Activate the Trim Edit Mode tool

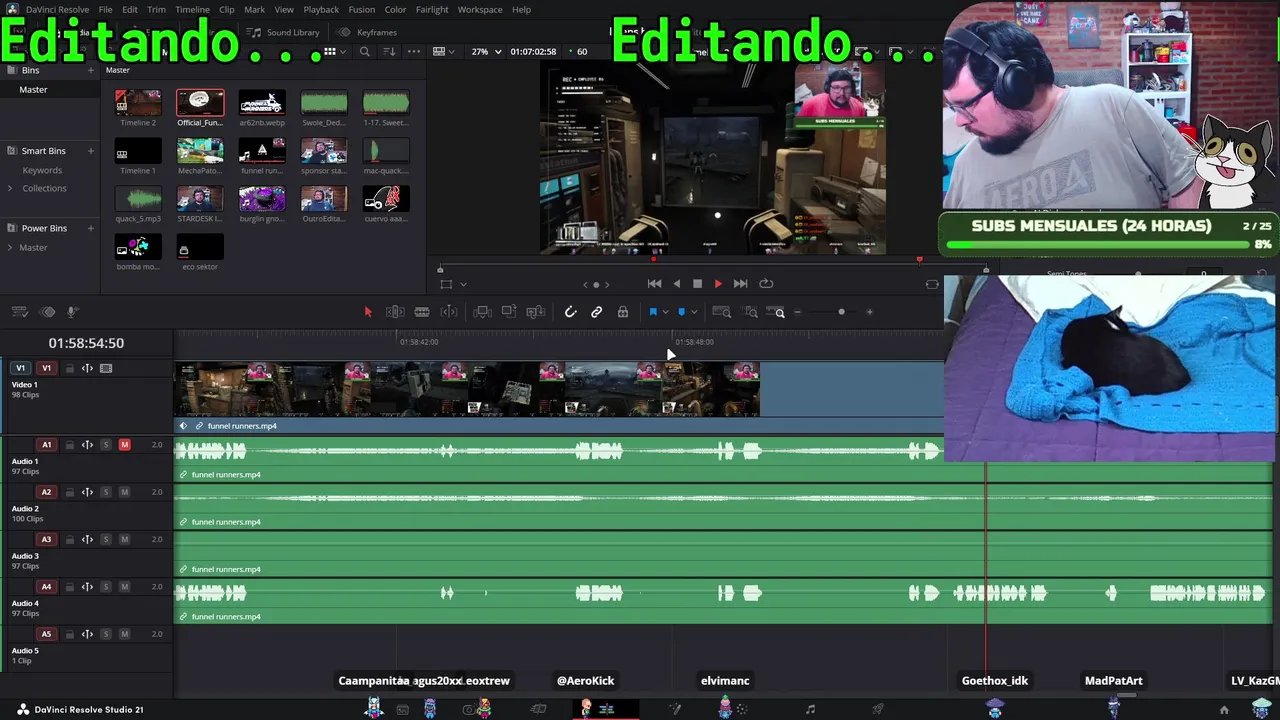point(395,312)
